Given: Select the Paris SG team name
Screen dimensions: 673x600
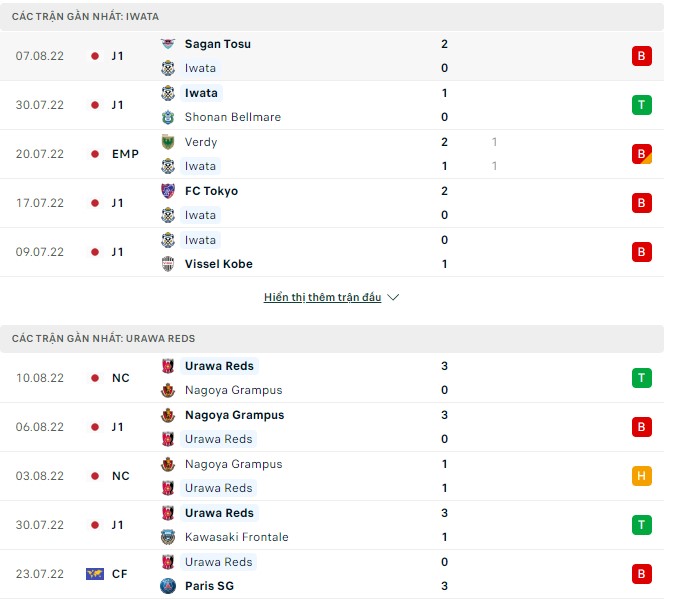Looking at the screenshot, I should coord(209,586).
